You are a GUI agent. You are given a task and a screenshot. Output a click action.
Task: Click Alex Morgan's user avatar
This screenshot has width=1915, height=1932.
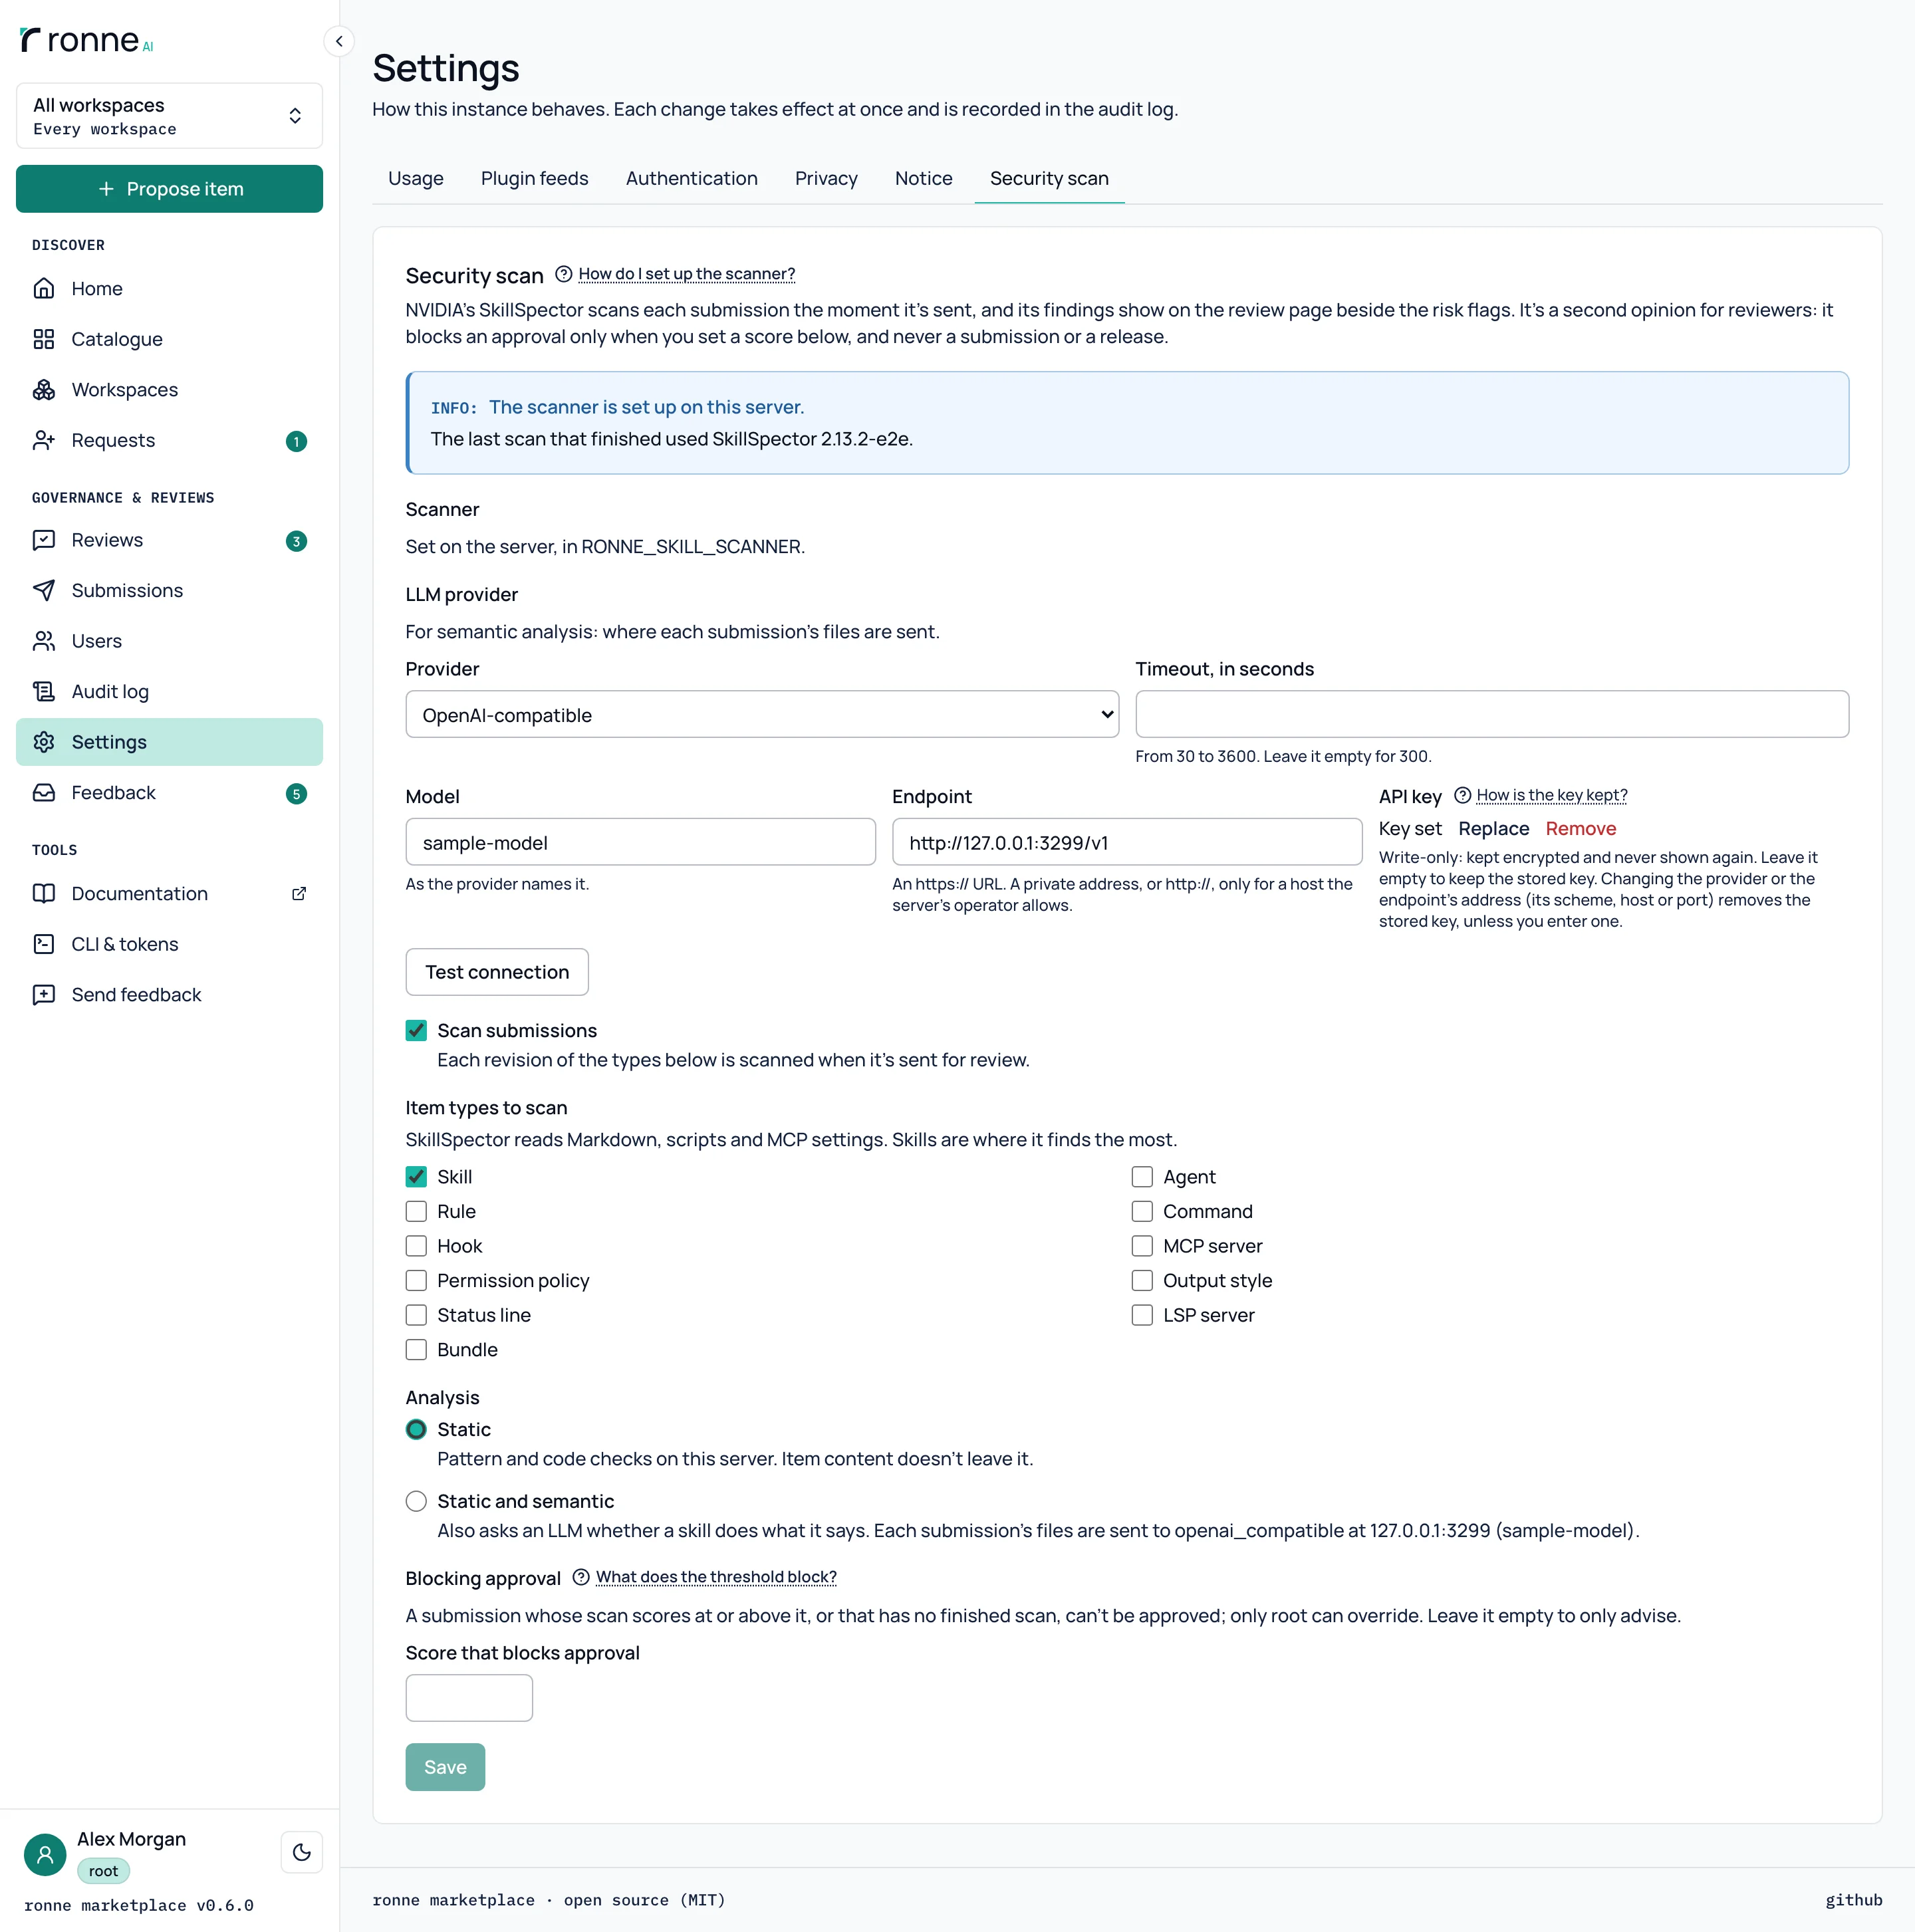[45, 1855]
